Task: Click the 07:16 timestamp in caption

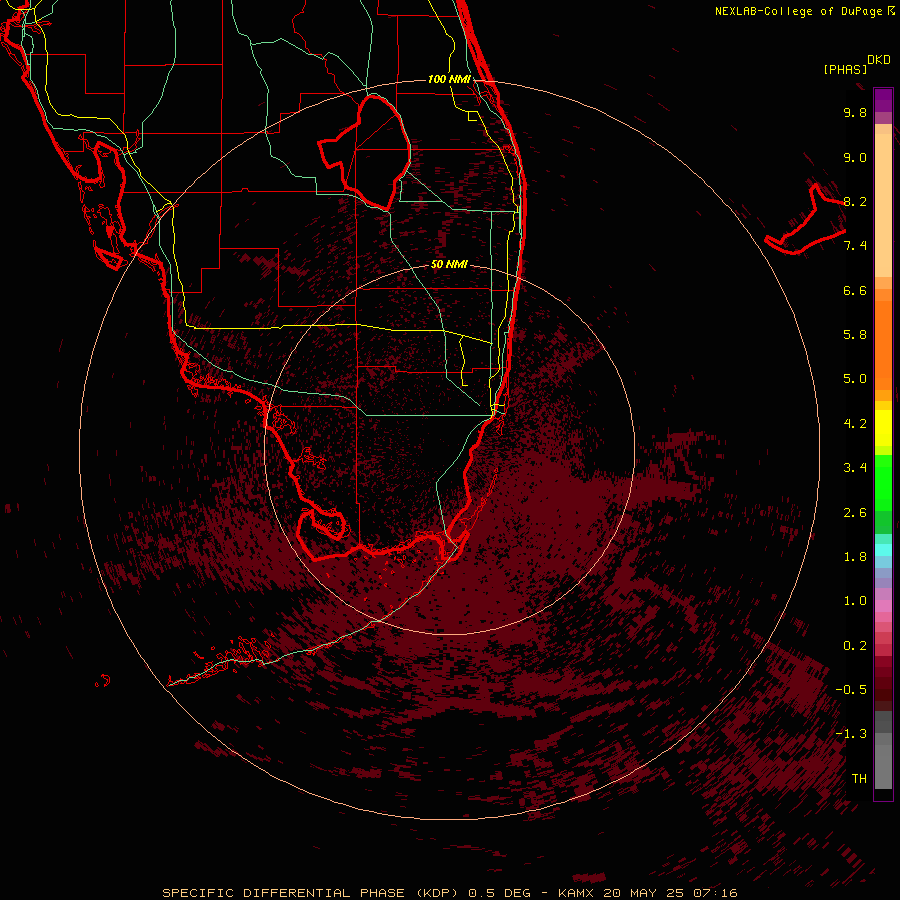Action: [x=718, y=893]
